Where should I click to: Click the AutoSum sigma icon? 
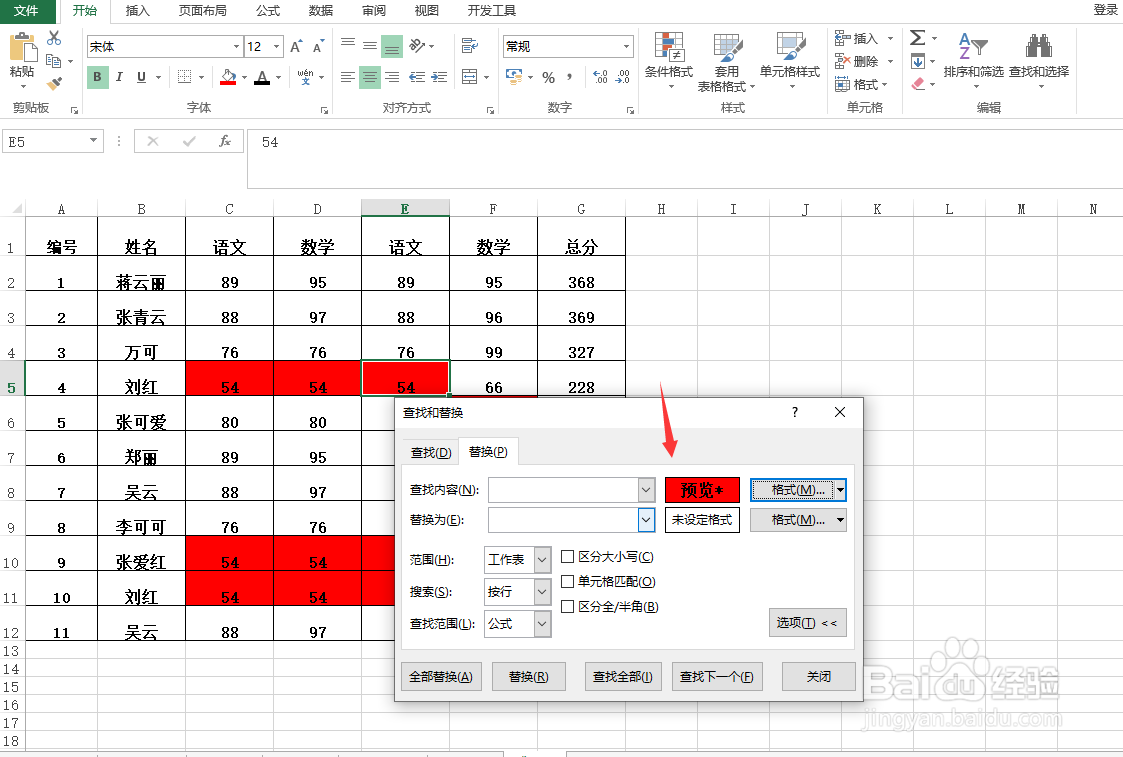pyautogui.click(x=917, y=38)
